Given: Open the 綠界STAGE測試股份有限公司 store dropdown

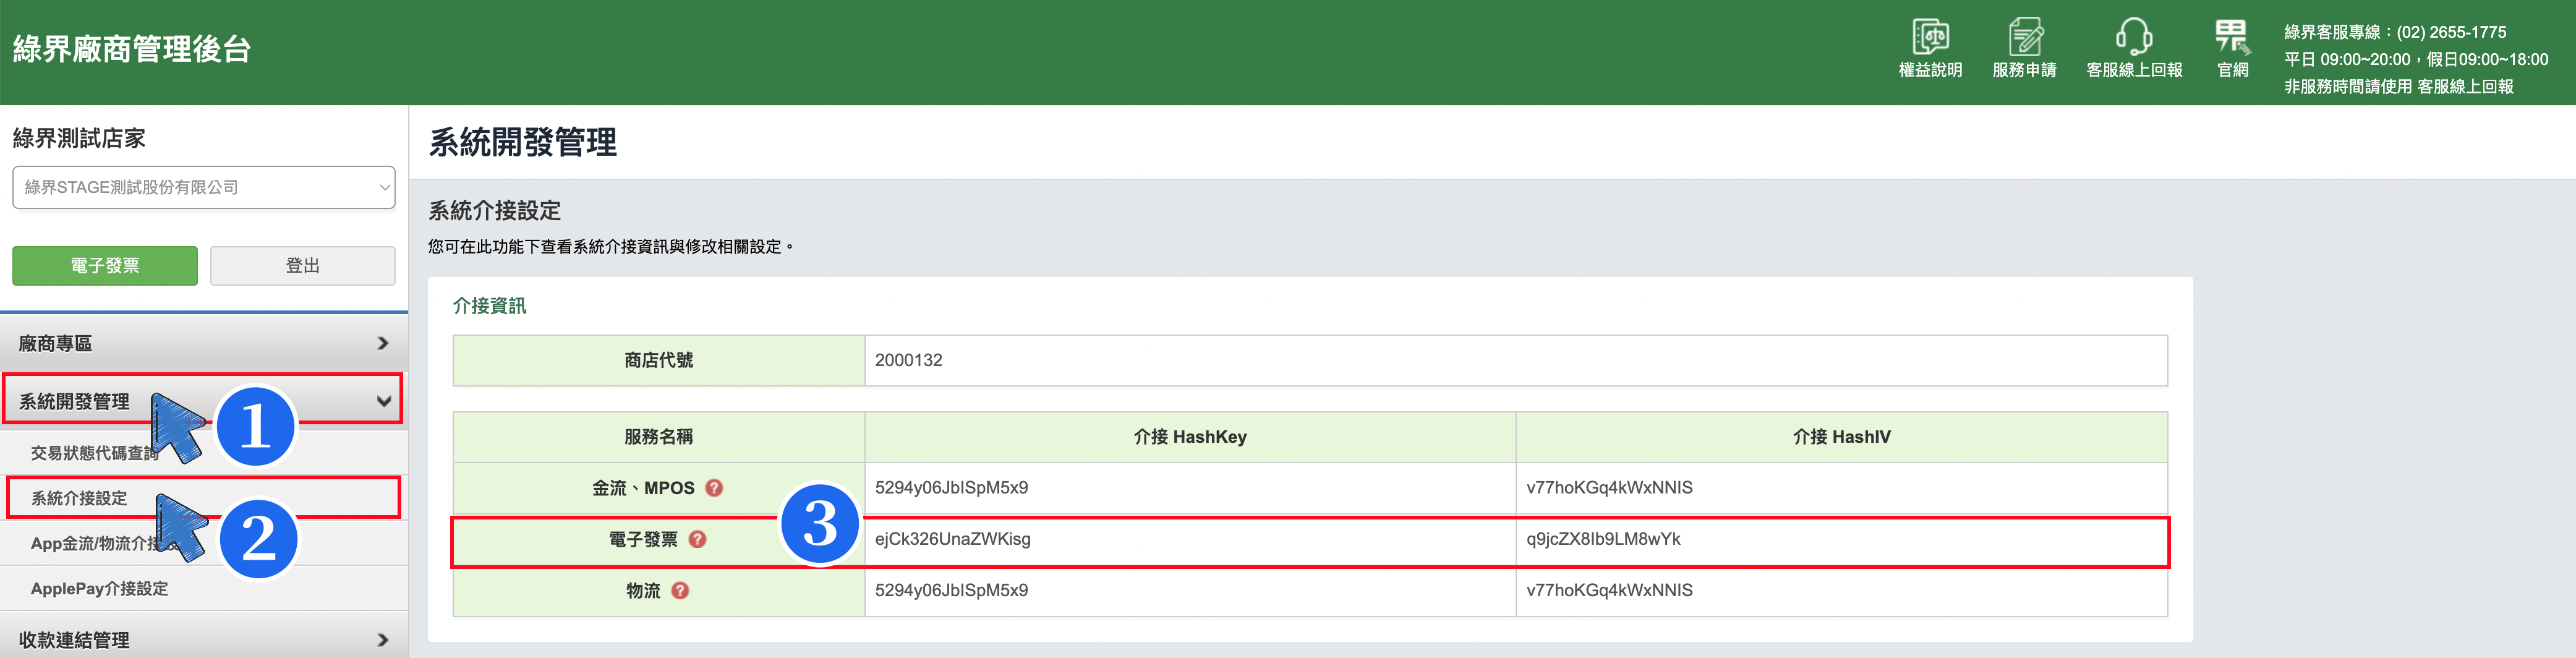Looking at the screenshot, I should pos(204,187).
